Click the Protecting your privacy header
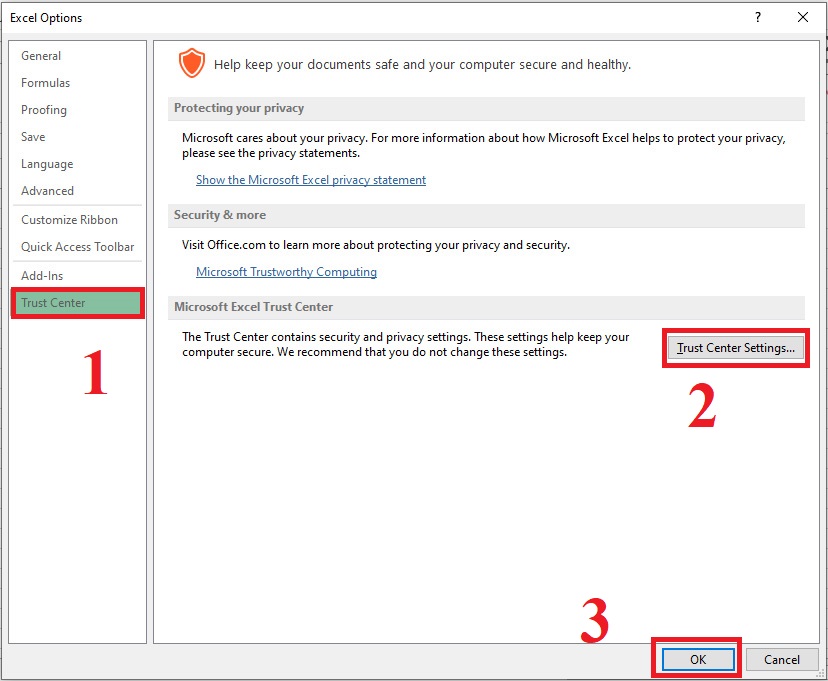Viewport: 828px width, 681px height. (238, 108)
